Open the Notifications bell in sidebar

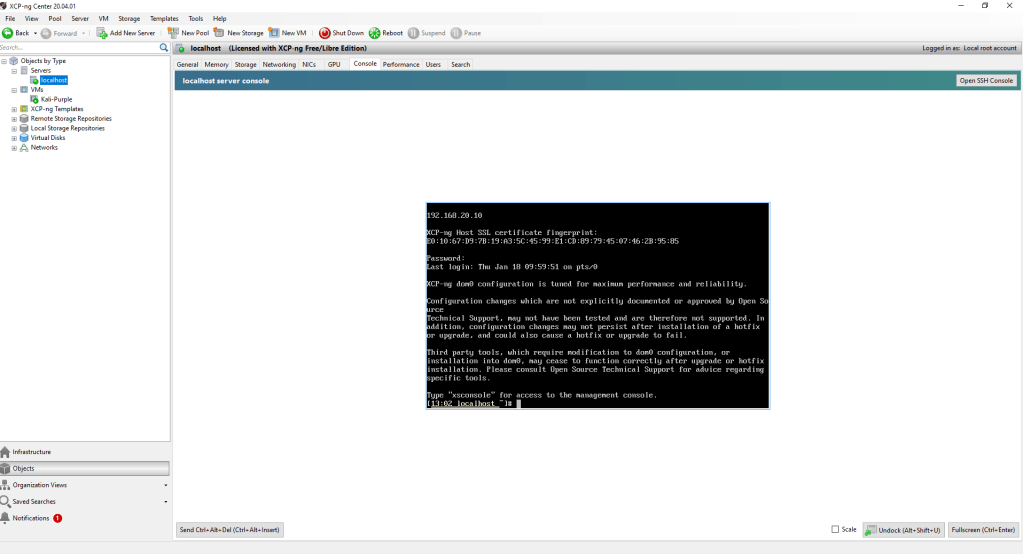coord(7,518)
